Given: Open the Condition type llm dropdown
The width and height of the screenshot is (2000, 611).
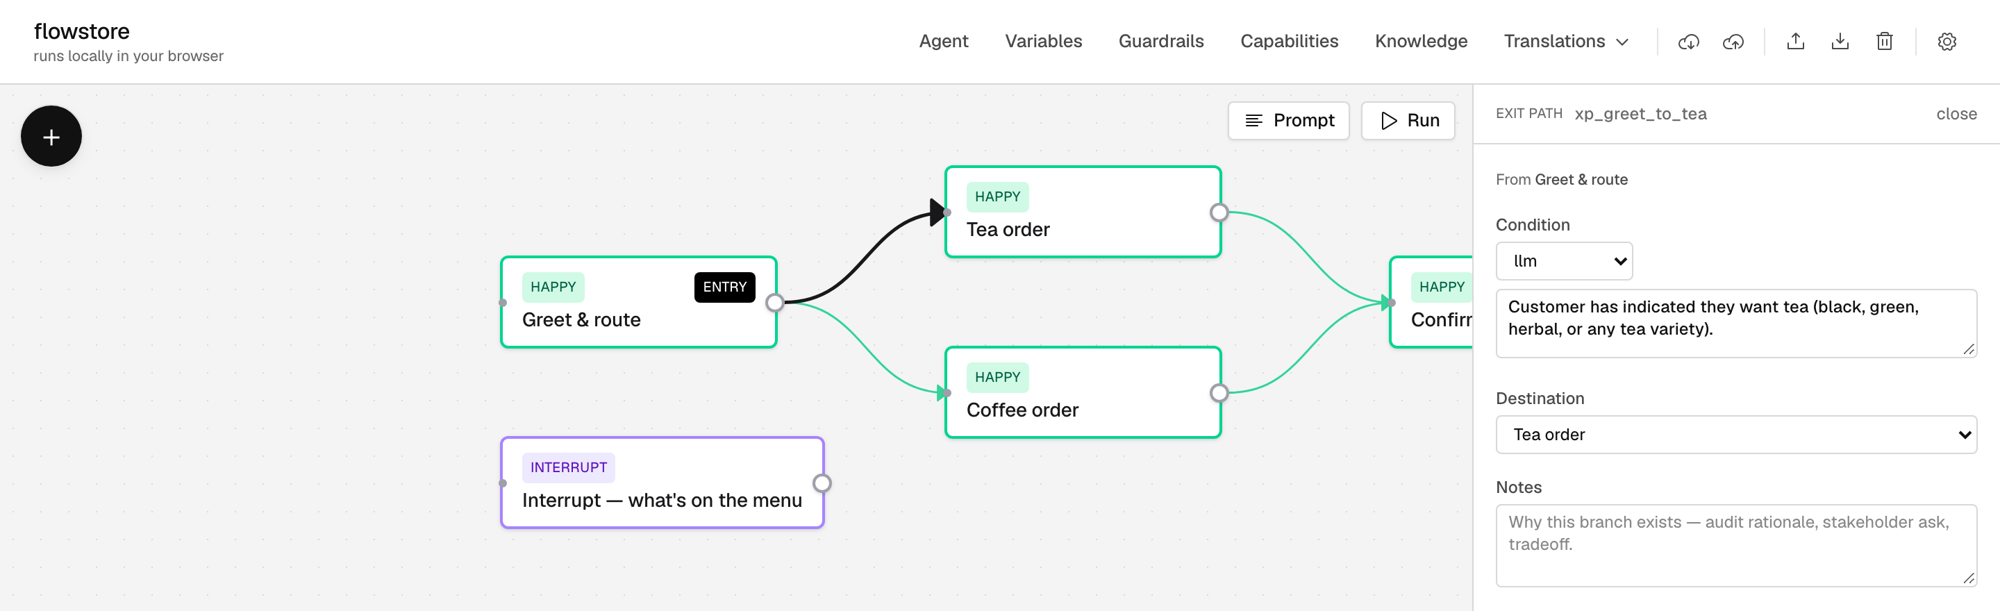Looking at the screenshot, I should (x=1564, y=261).
